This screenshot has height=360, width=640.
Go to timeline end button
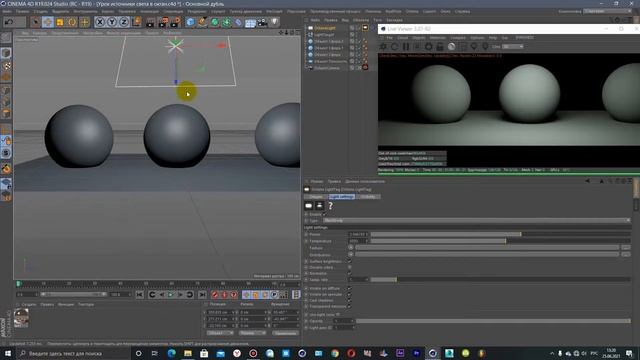point(202,295)
